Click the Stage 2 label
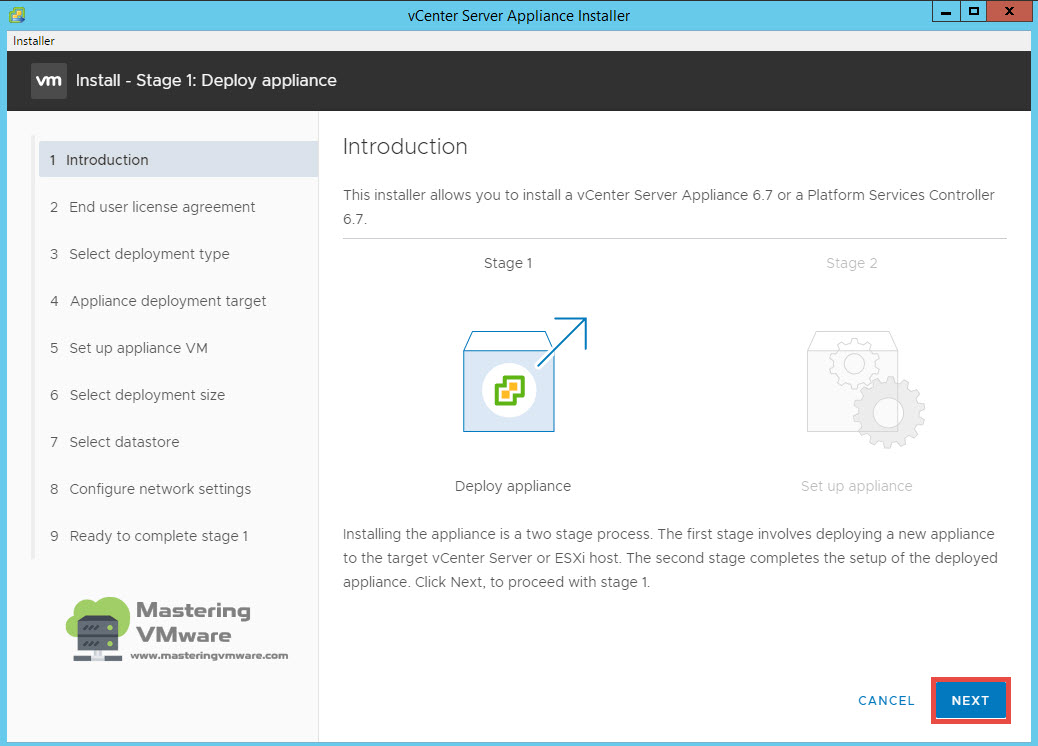Screen dimensions: 1038x746 click(851, 263)
